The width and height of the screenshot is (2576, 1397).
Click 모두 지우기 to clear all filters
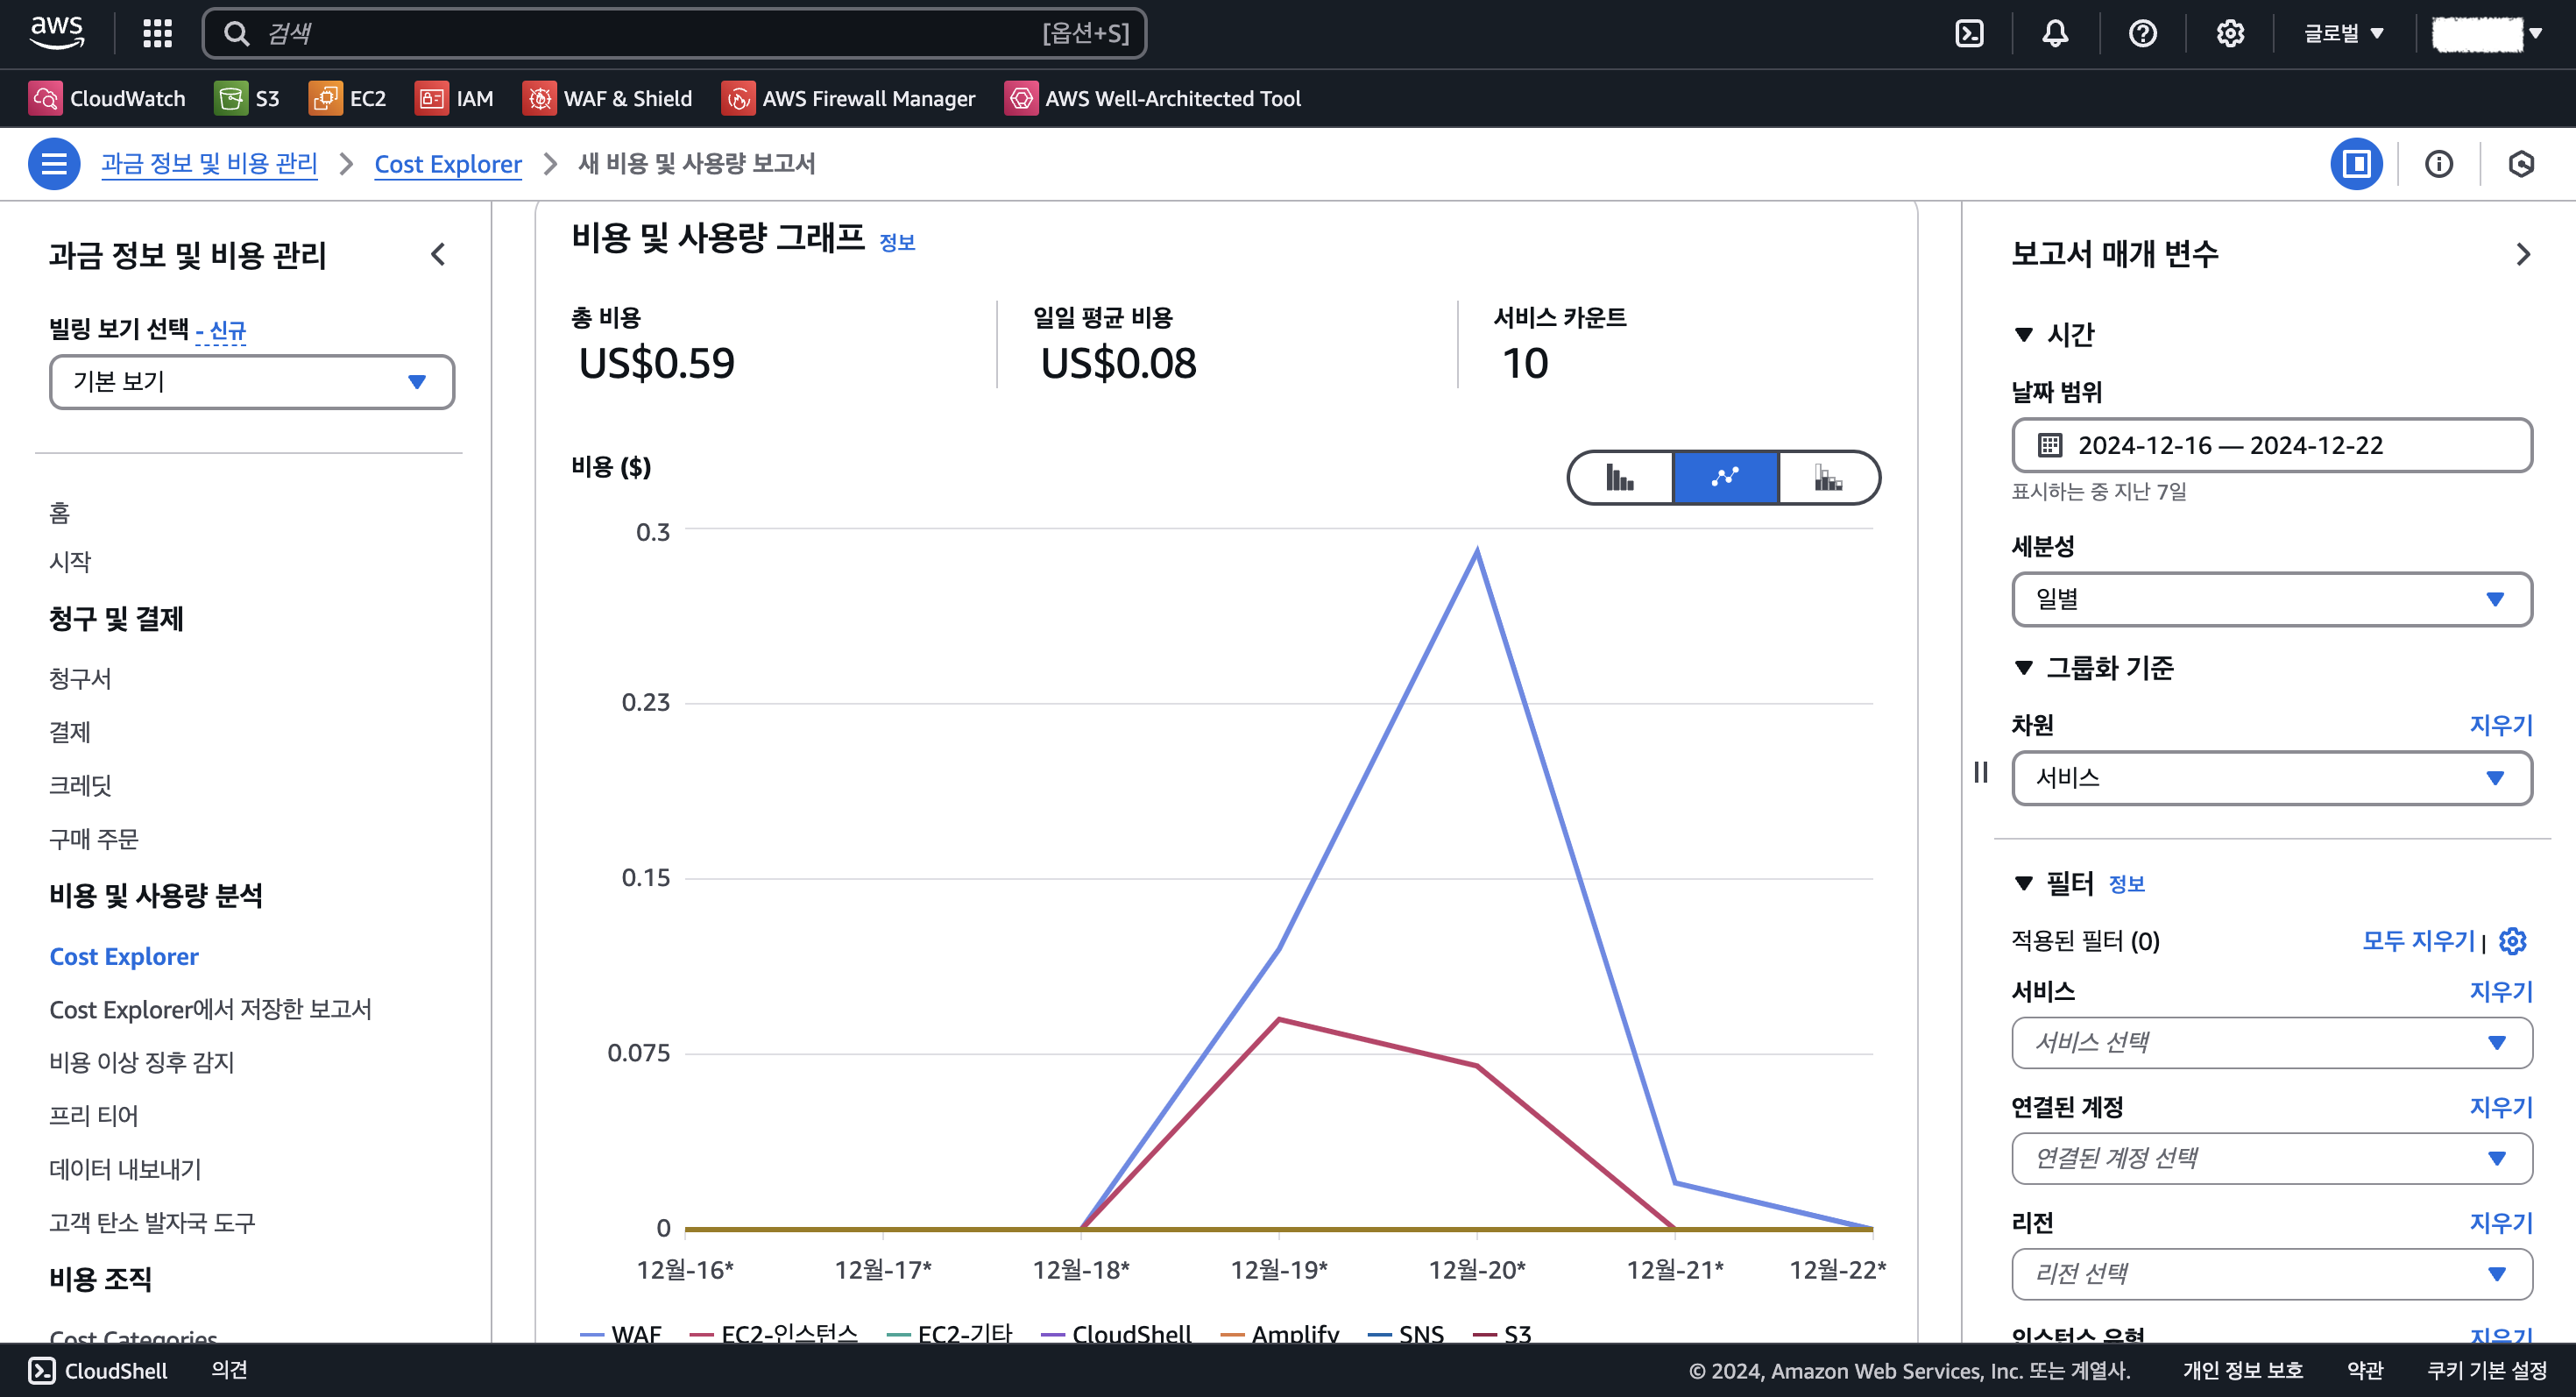coord(2417,941)
